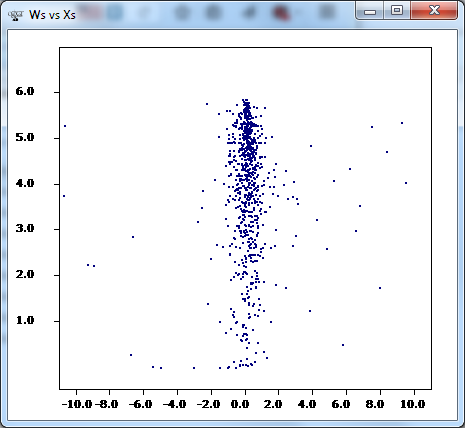Click the x-axis label -10.0
The width and height of the screenshot is (465, 428).
pyautogui.click(x=77, y=404)
